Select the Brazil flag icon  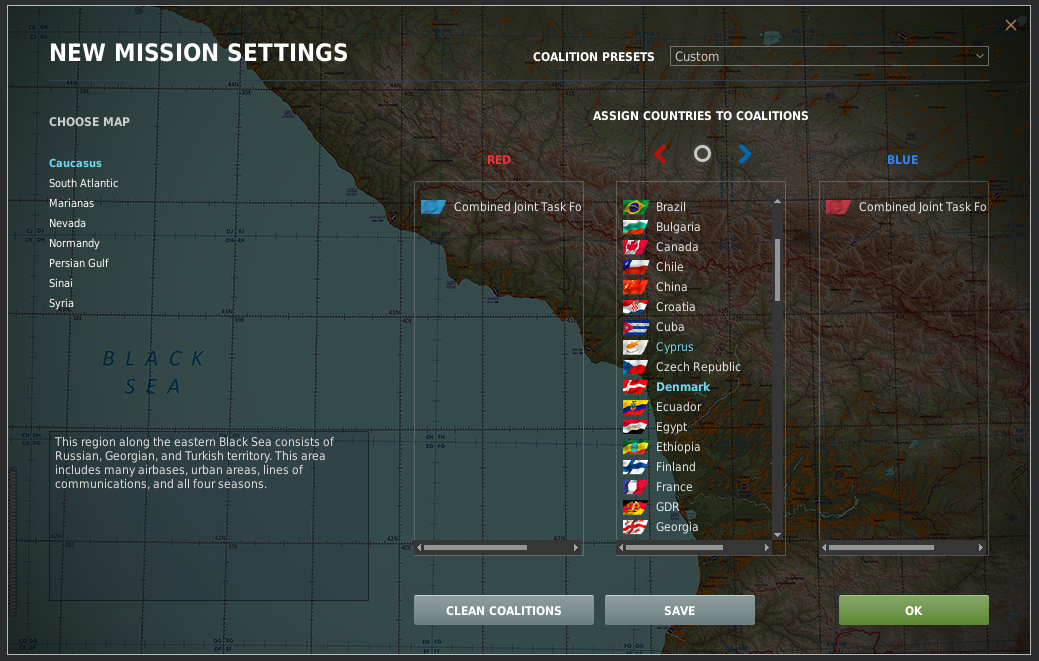point(635,207)
